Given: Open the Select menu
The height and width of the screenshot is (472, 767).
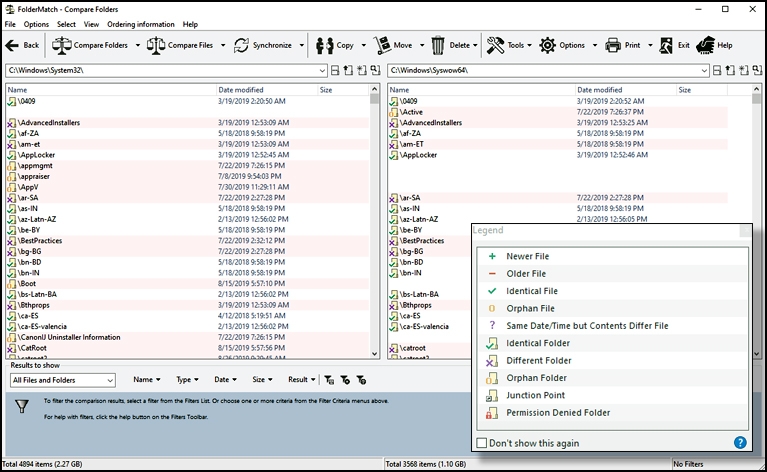Looking at the screenshot, I should point(66,24).
